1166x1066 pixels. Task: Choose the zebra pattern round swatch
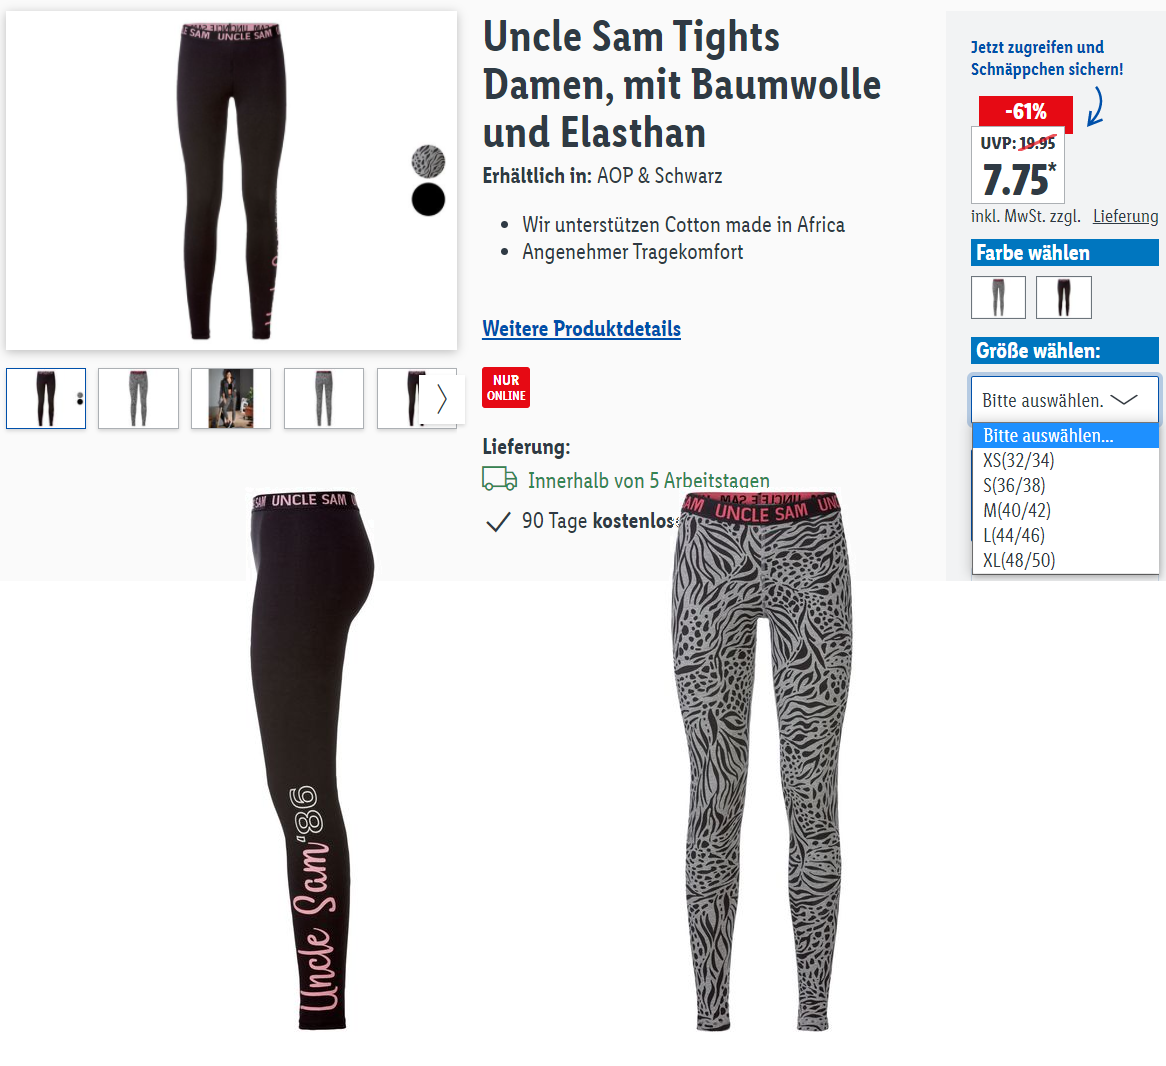coord(428,161)
